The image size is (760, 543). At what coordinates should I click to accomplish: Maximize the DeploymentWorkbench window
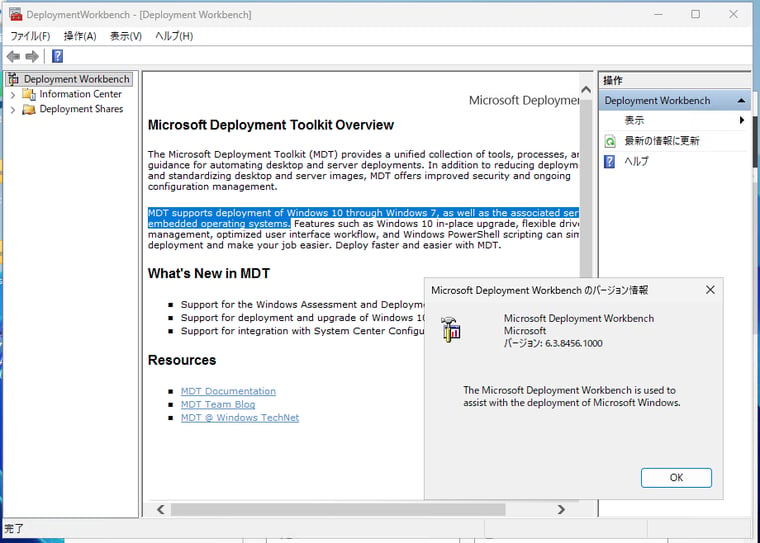(x=696, y=15)
